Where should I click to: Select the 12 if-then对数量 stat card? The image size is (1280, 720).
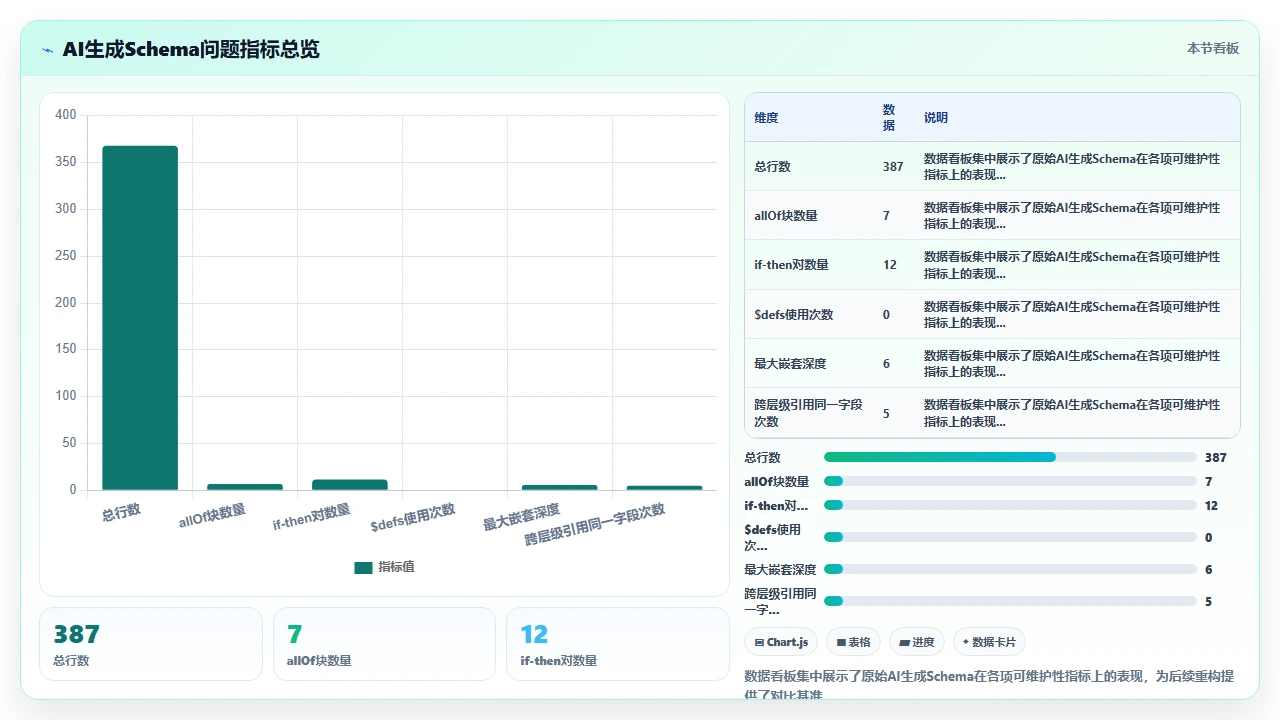(x=618, y=644)
